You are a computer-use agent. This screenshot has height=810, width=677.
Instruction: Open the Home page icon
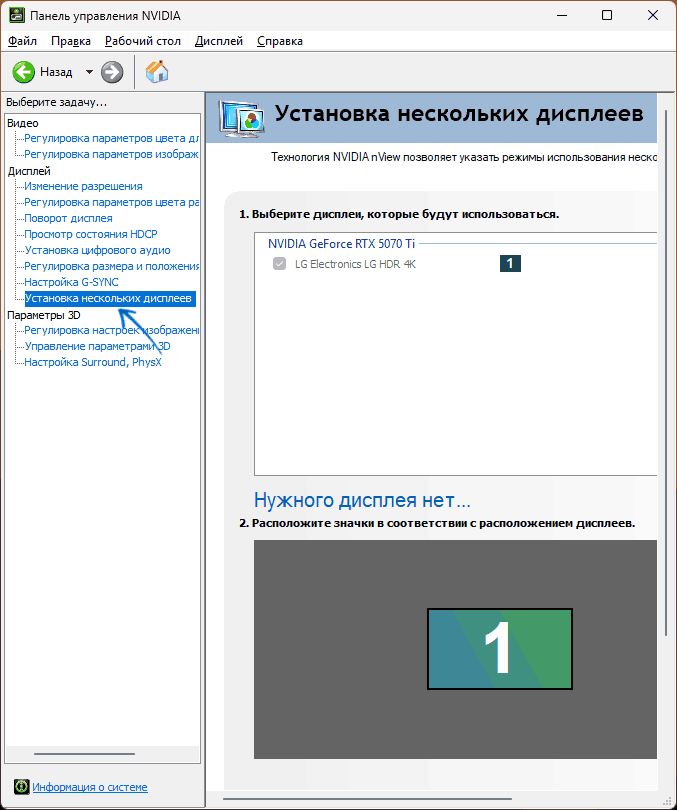pyautogui.click(x=157, y=72)
